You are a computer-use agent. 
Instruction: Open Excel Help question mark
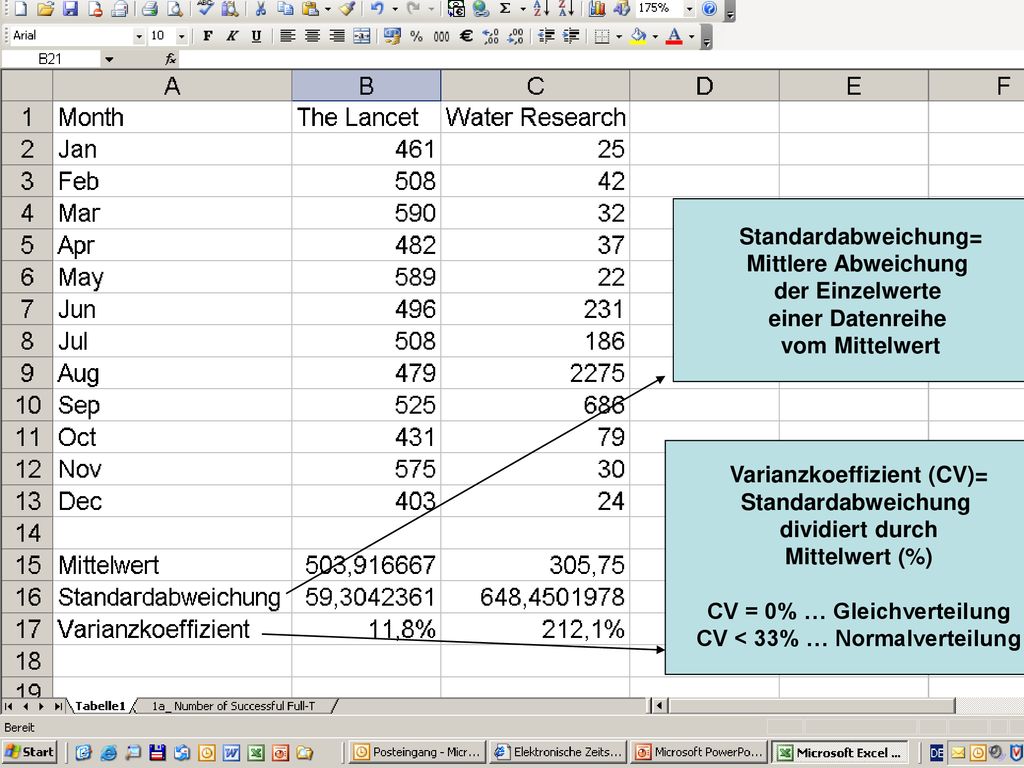click(x=709, y=8)
